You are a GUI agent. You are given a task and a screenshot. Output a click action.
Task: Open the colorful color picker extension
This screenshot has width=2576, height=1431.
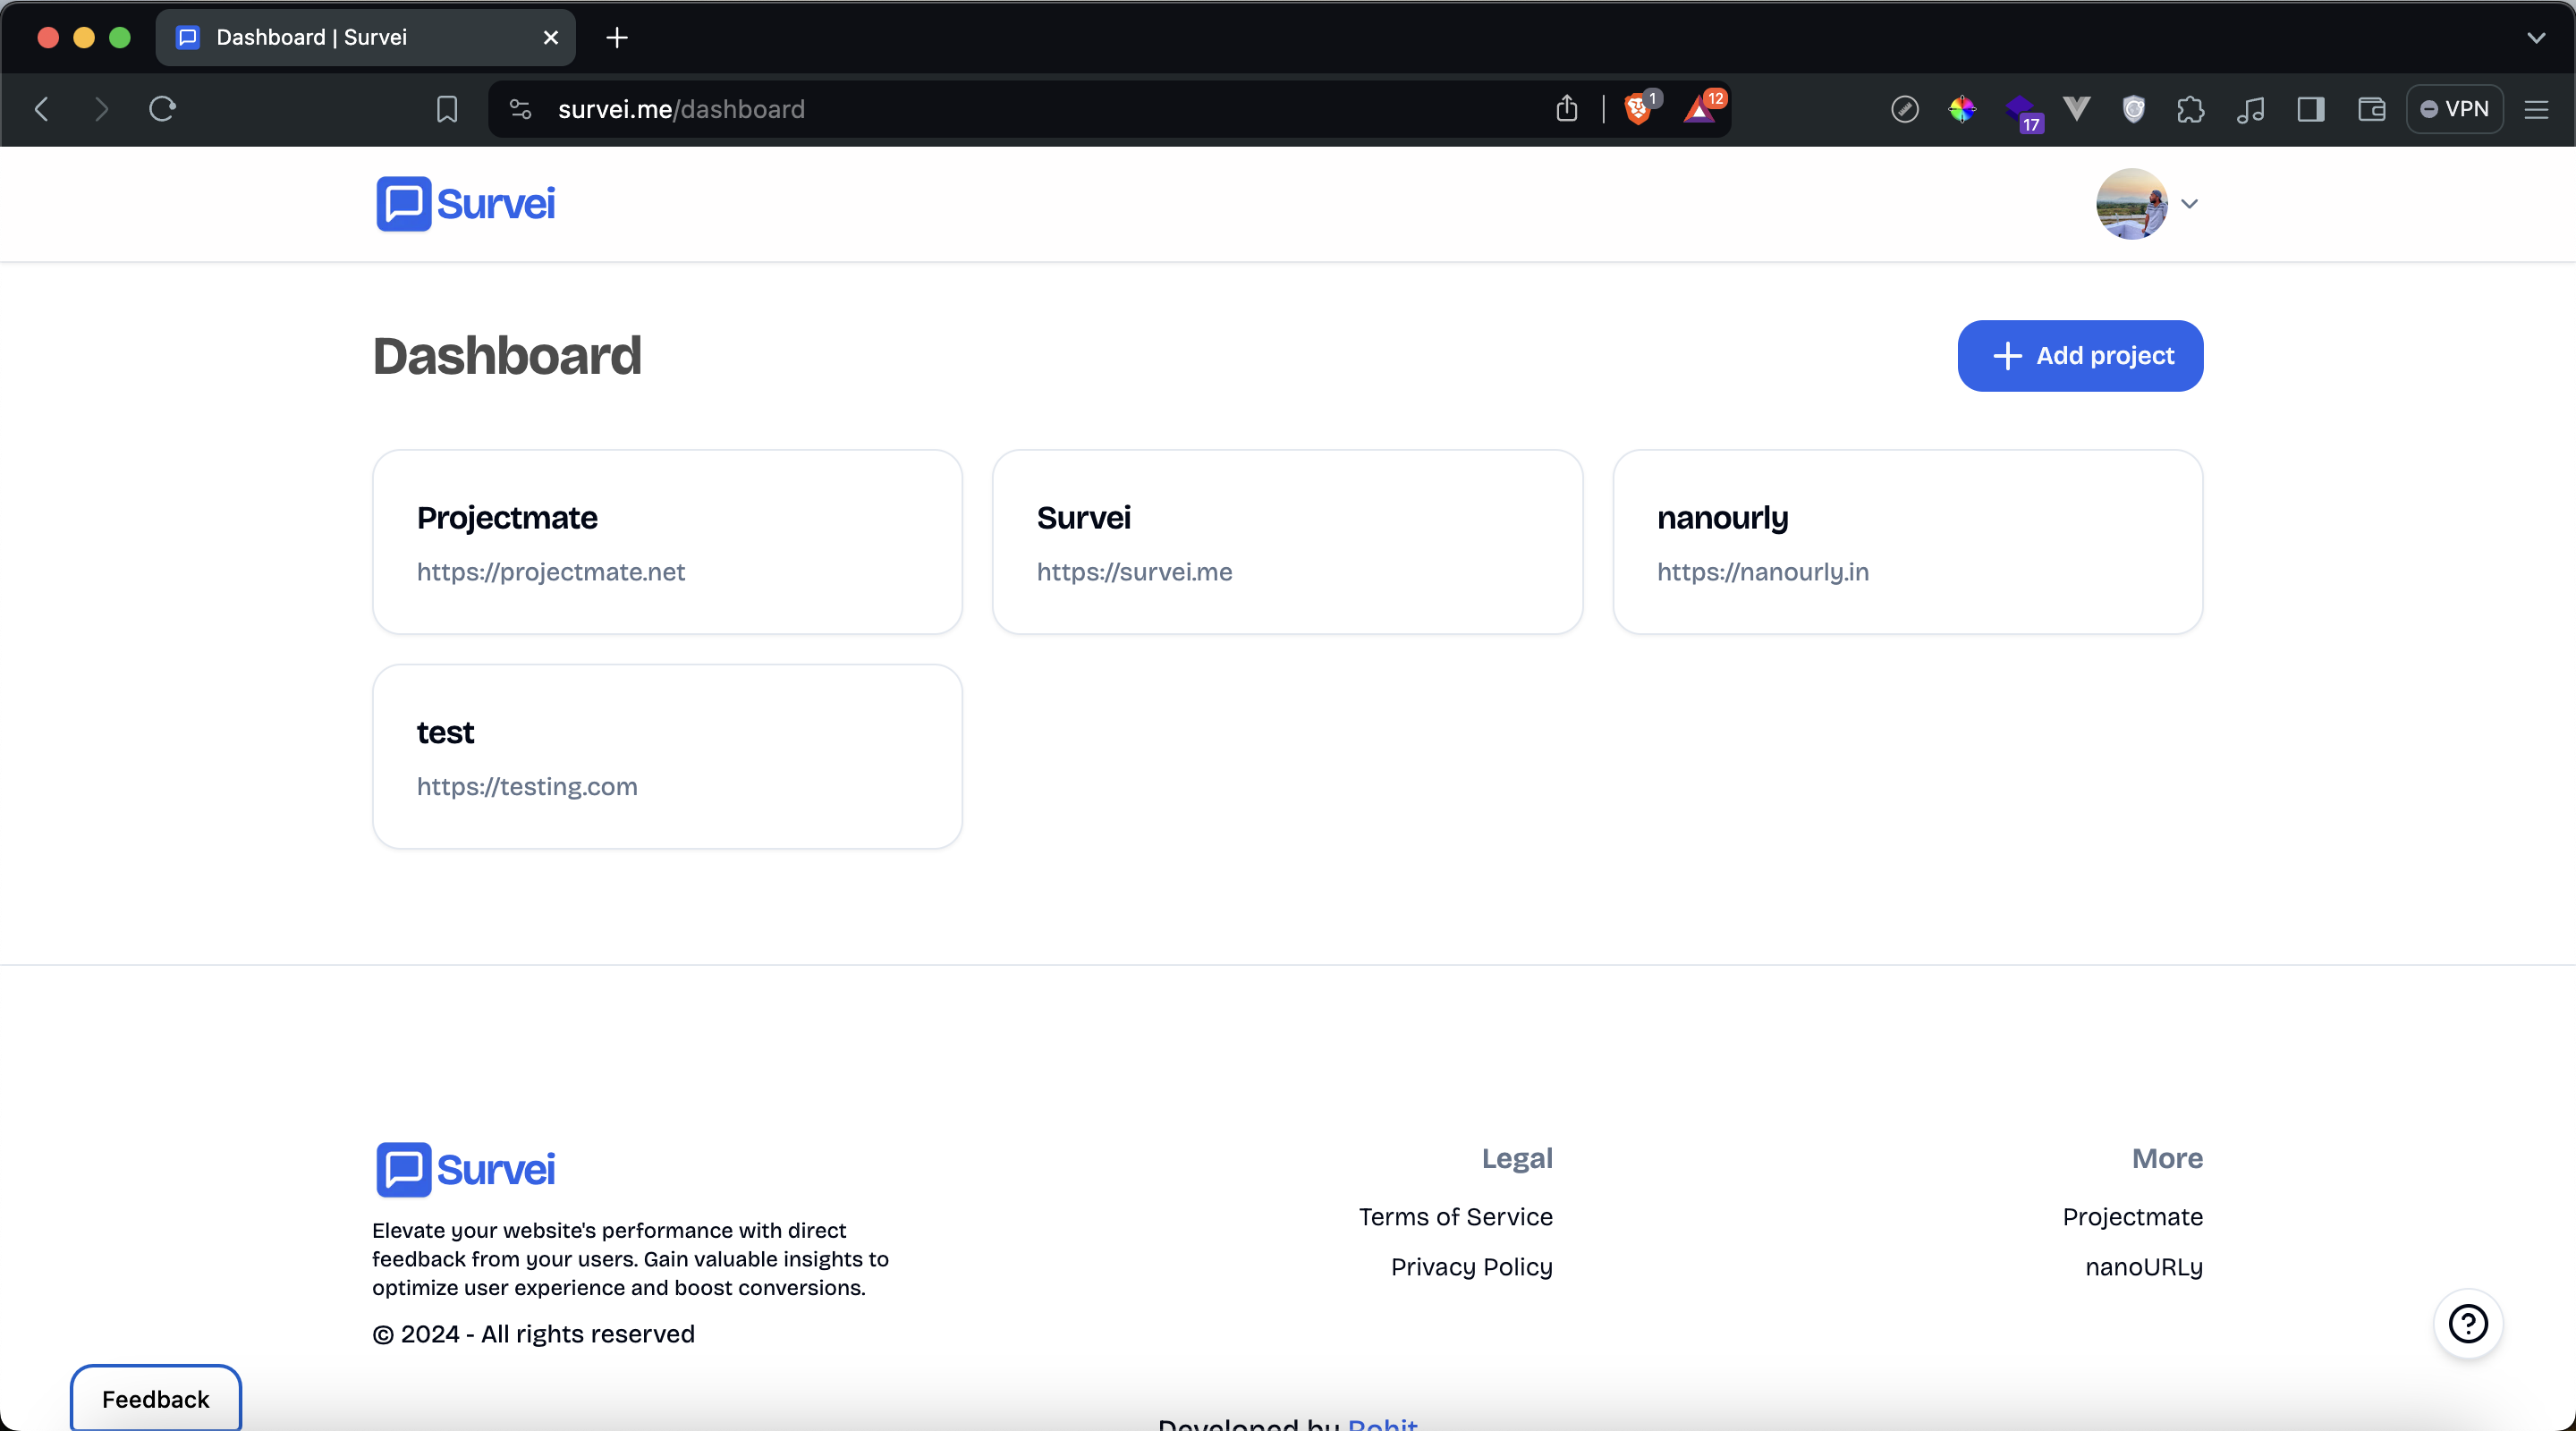(x=1962, y=109)
